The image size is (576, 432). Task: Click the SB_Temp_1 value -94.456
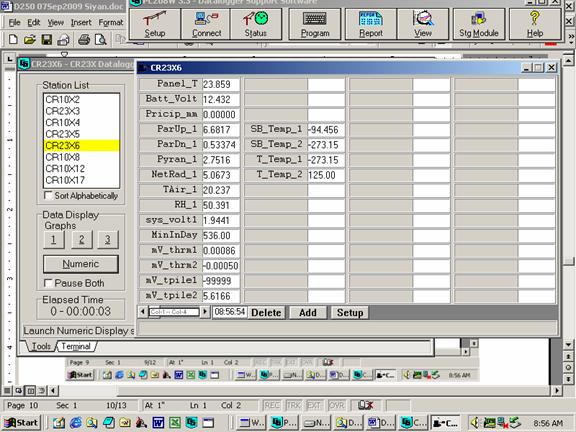tap(326, 129)
